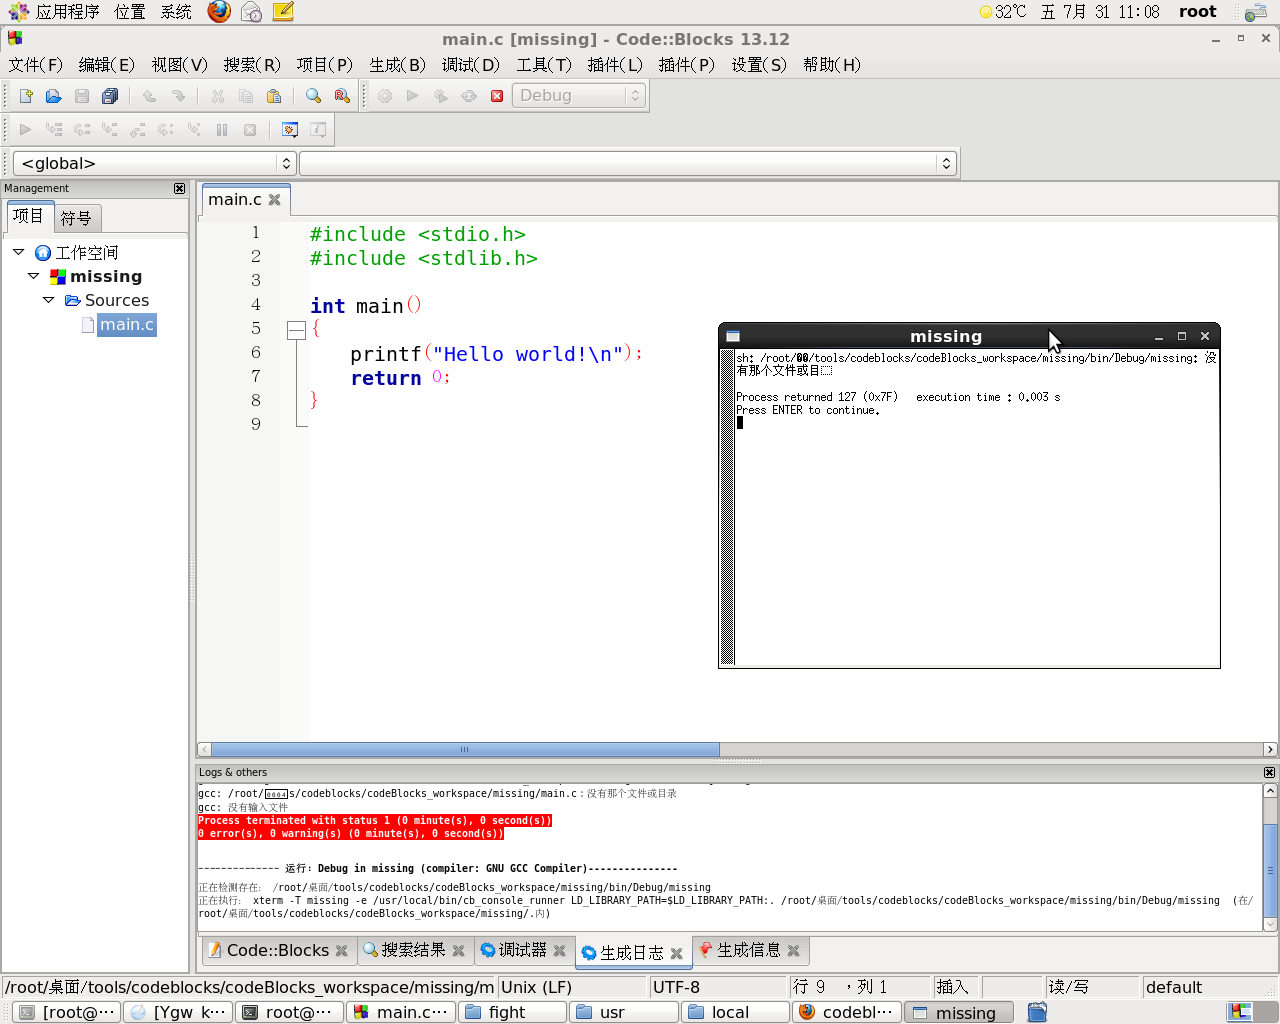Viewport: 1280px width, 1024px height.
Task: Open the Debug build target dropdown
Action: click(579, 96)
